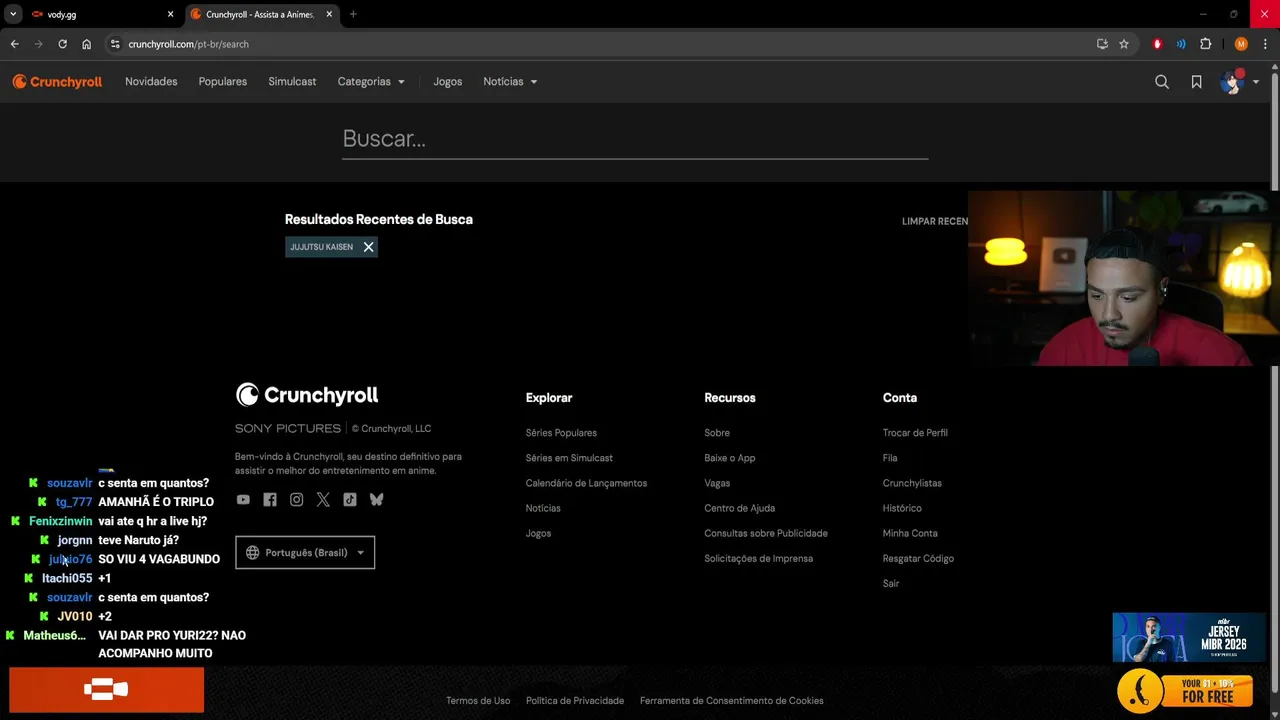
Task: Click the address bar URL
Action: (x=189, y=44)
